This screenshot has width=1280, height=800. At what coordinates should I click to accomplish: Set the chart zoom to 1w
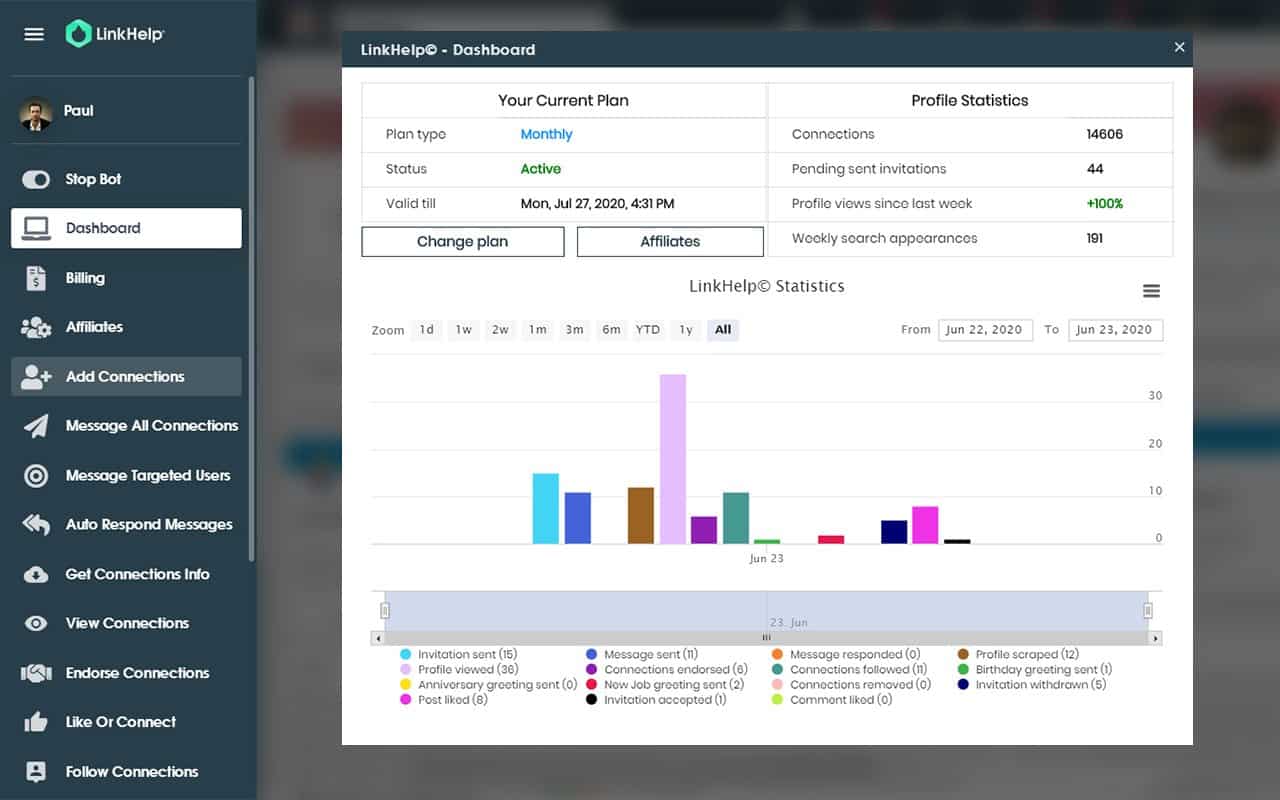click(464, 330)
